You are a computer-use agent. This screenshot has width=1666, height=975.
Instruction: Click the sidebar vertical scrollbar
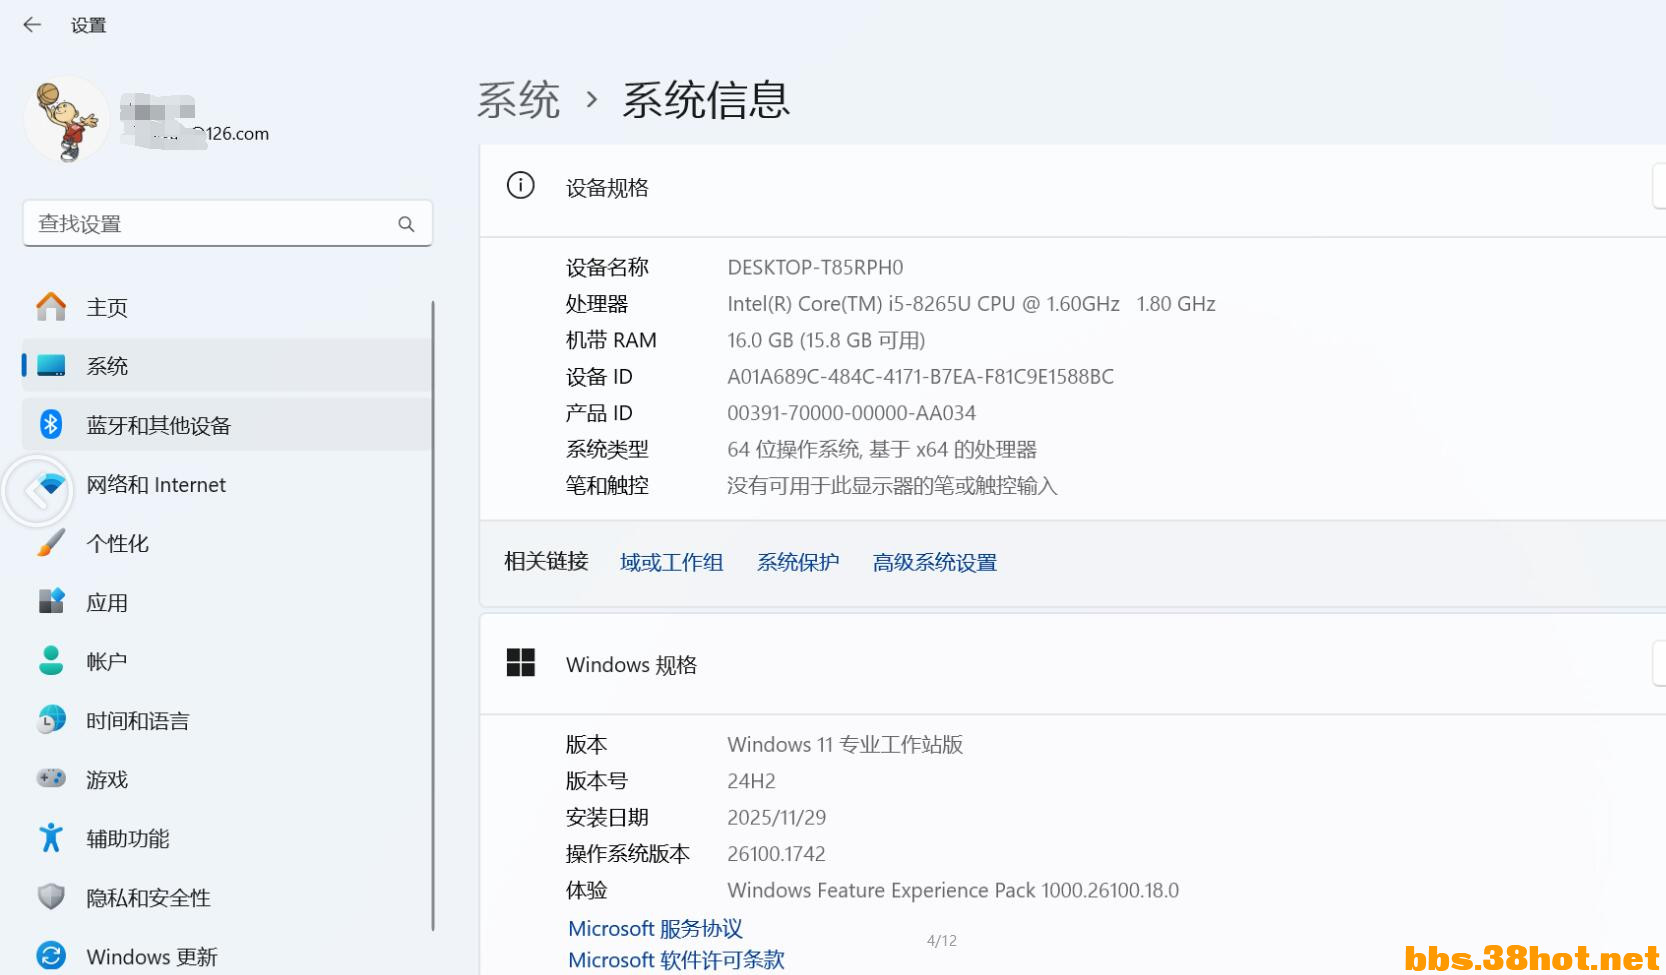click(433, 615)
